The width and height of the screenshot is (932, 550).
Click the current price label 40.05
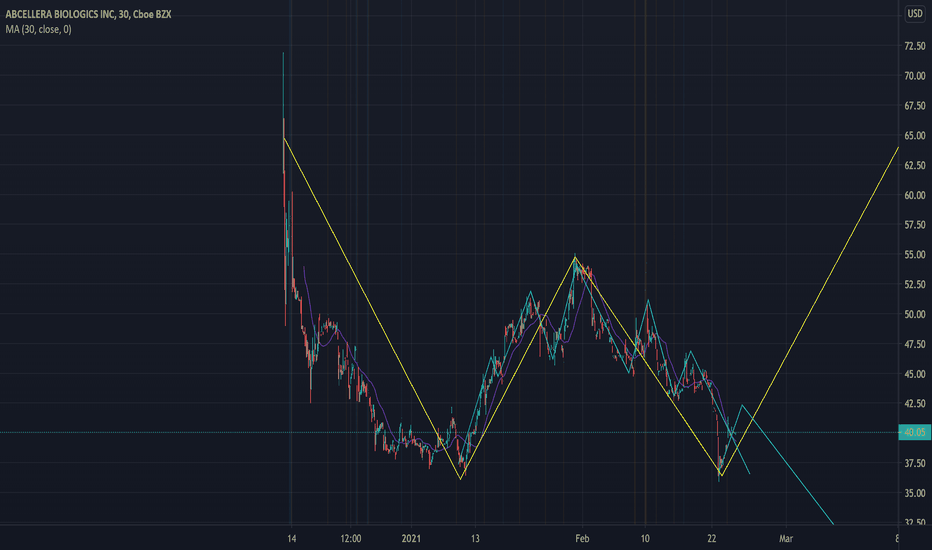pyautogui.click(x=915, y=432)
